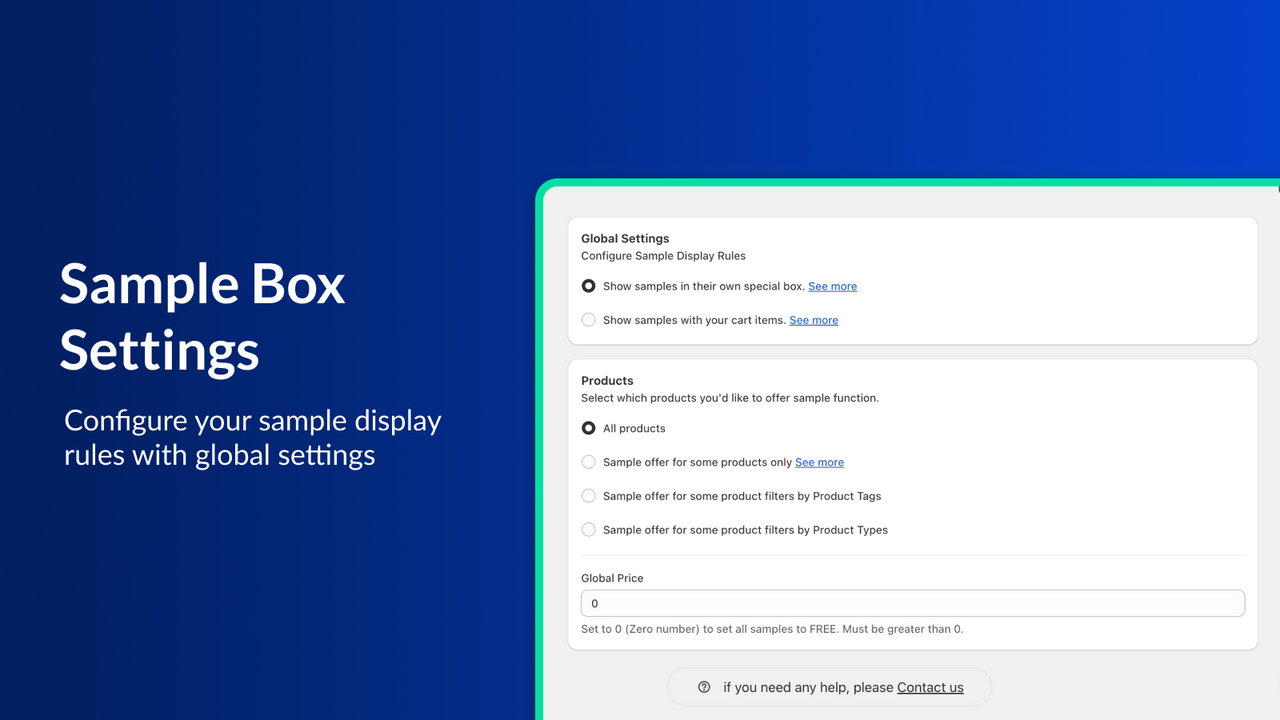Click the Global Price input field
This screenshot has height=720, width=1280.
(x=913, y=603)
